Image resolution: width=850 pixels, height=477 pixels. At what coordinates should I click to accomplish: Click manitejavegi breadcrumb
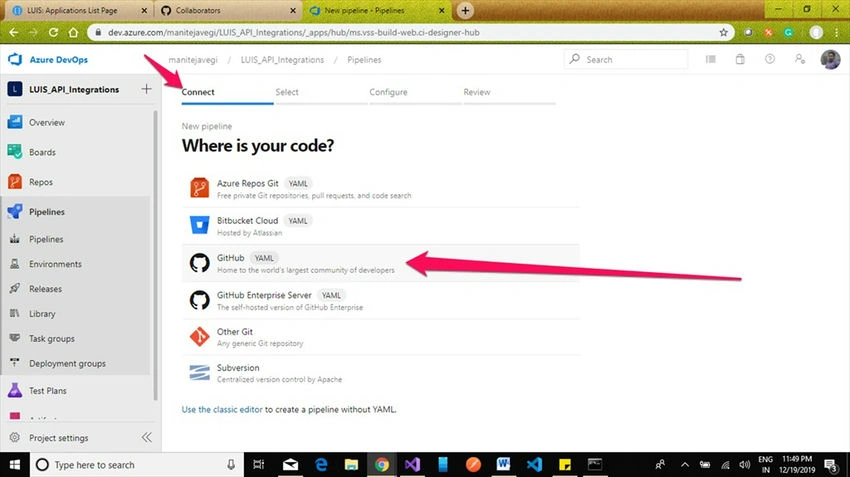coord(193,60)
